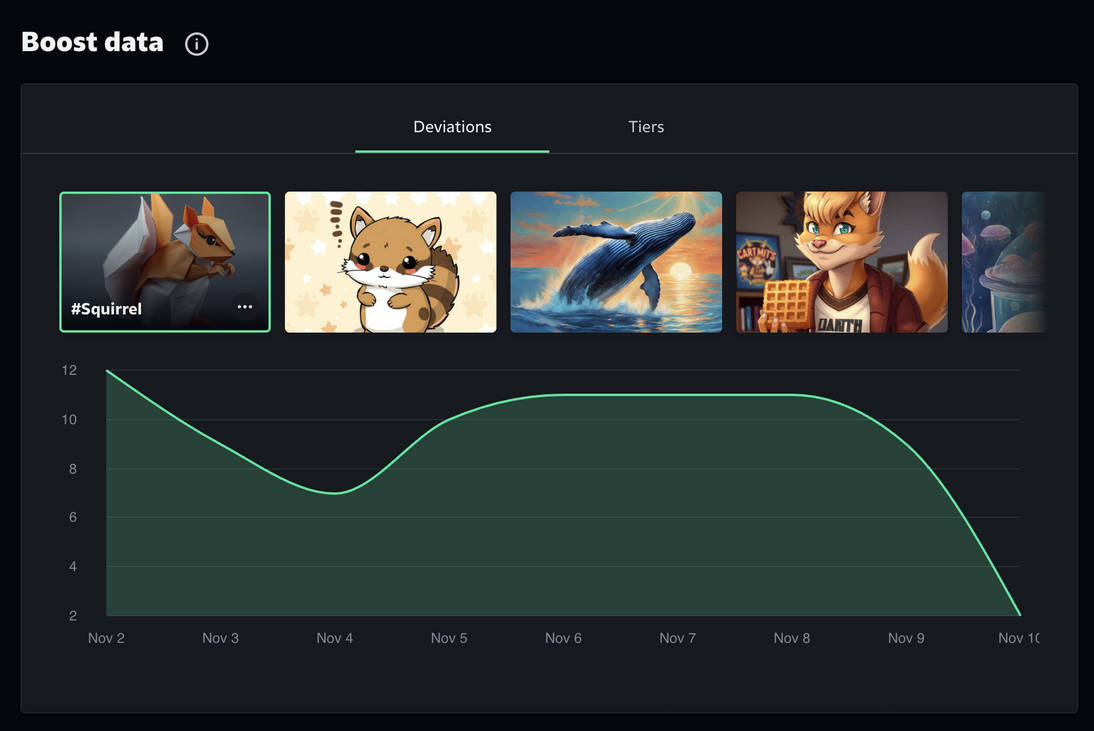Select the breaching whale deviation thumbnail
Viewport: 1094px width, 731px height.
(x=616, y=262)
